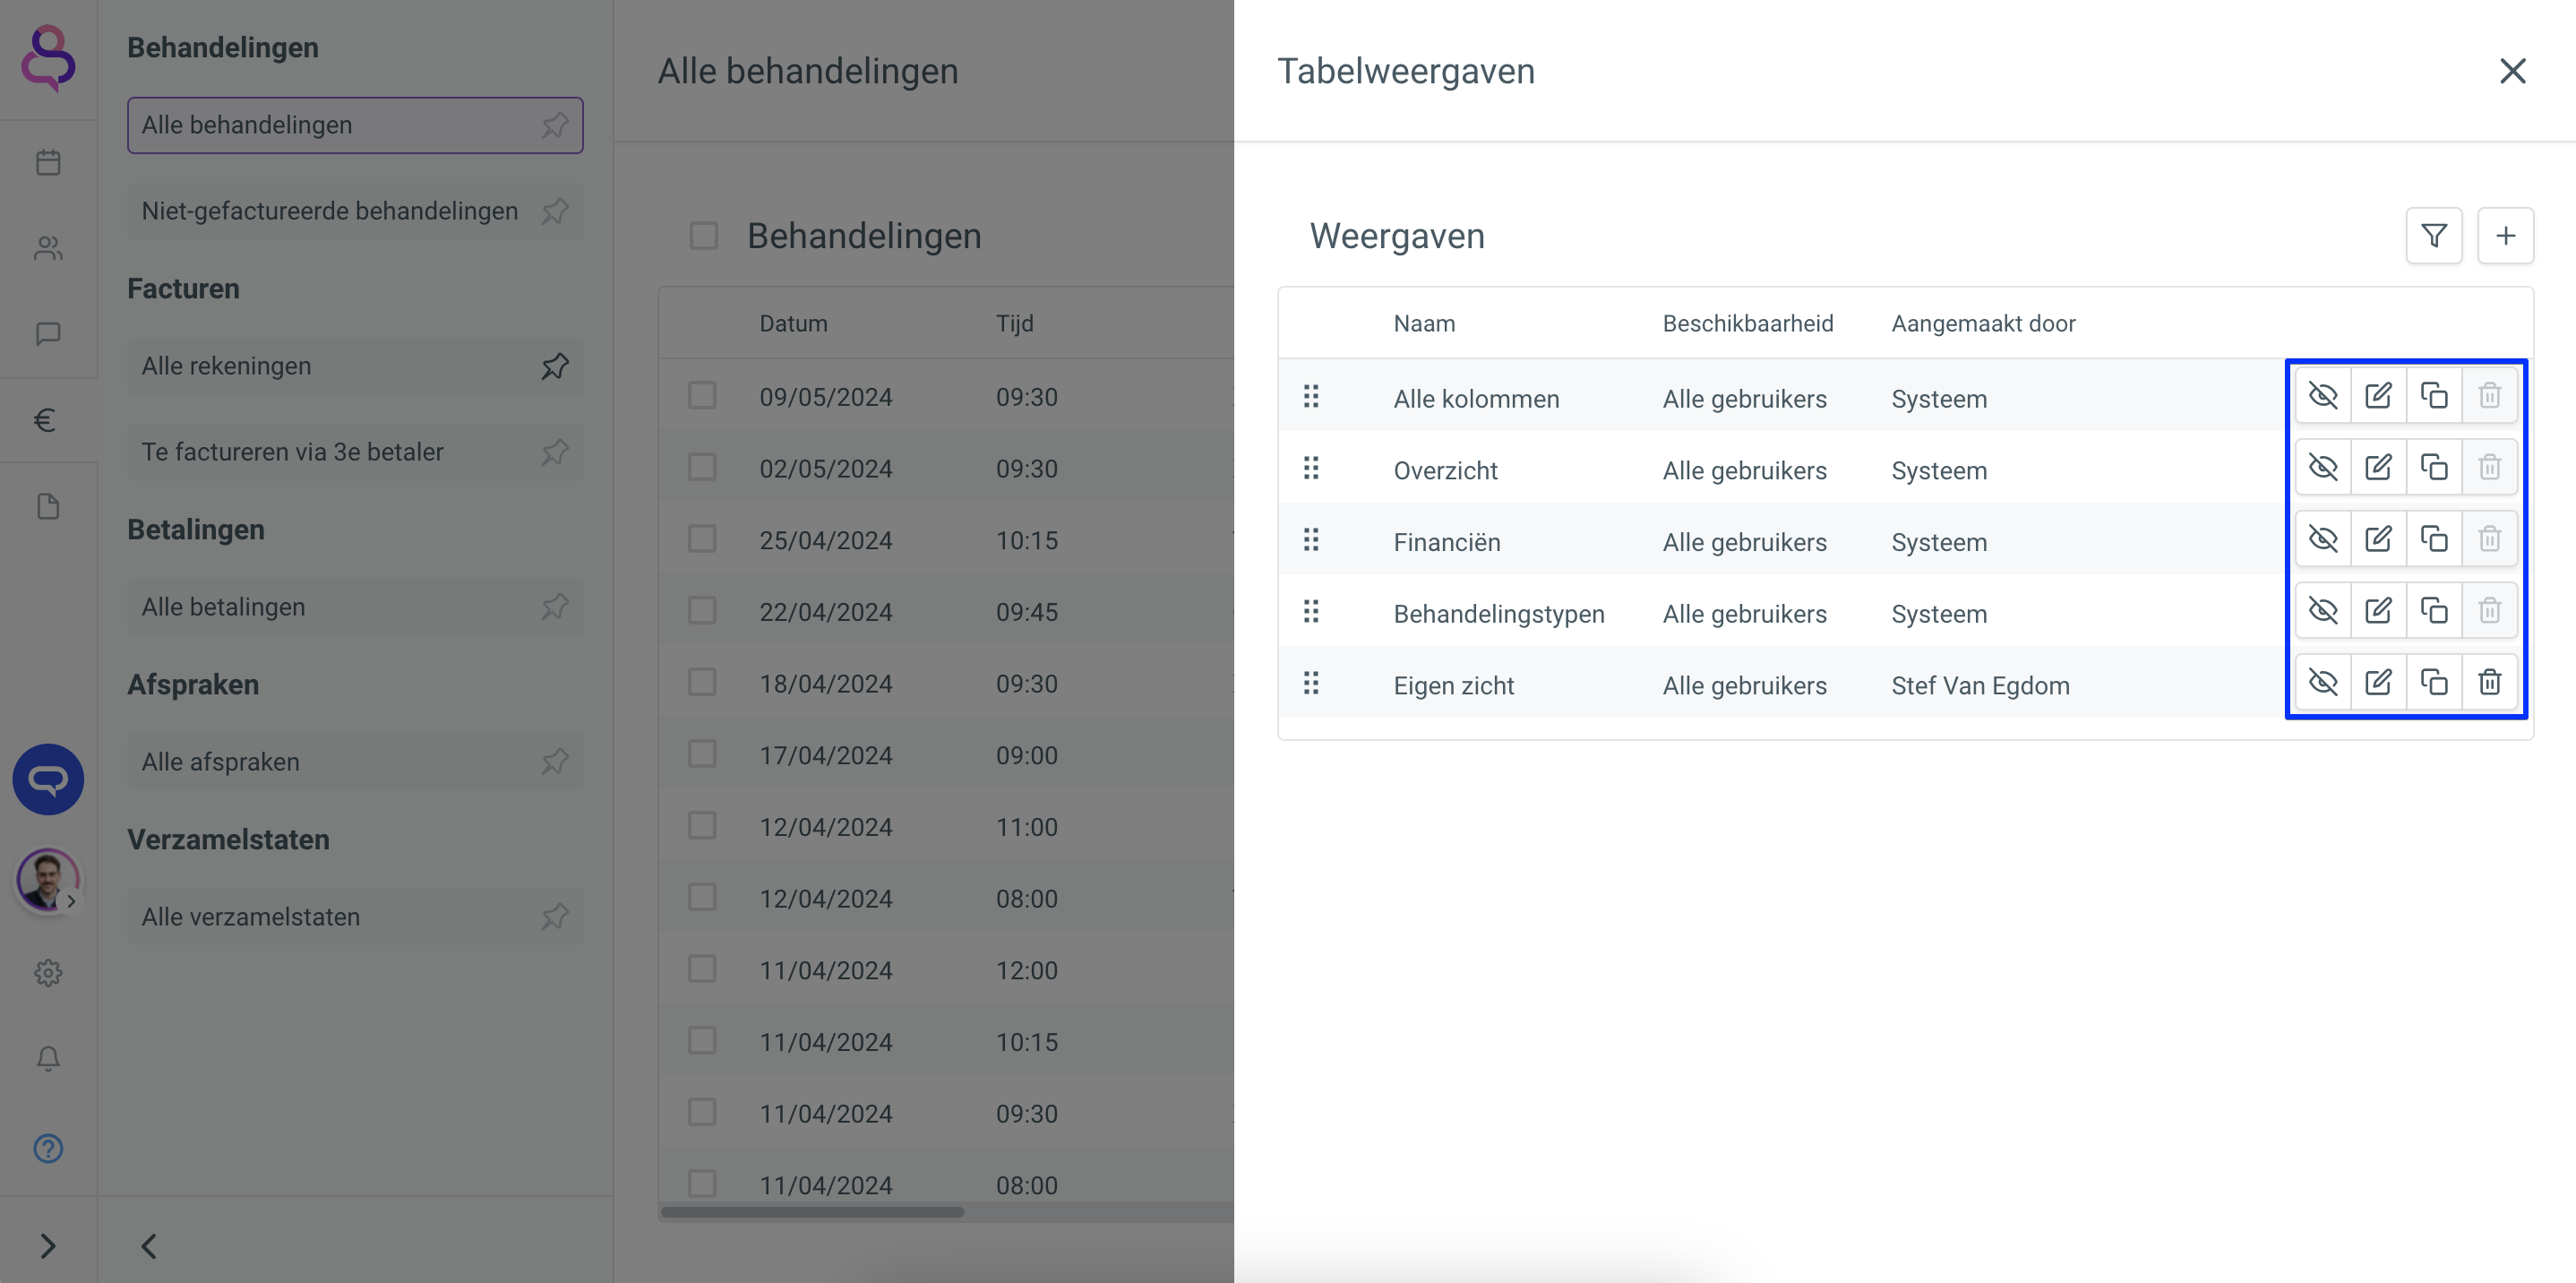This screenshot has width=2576, height=1283.
Task: Duplicate the Behandelingstypen view
Action: click(x=2433, y=611)
